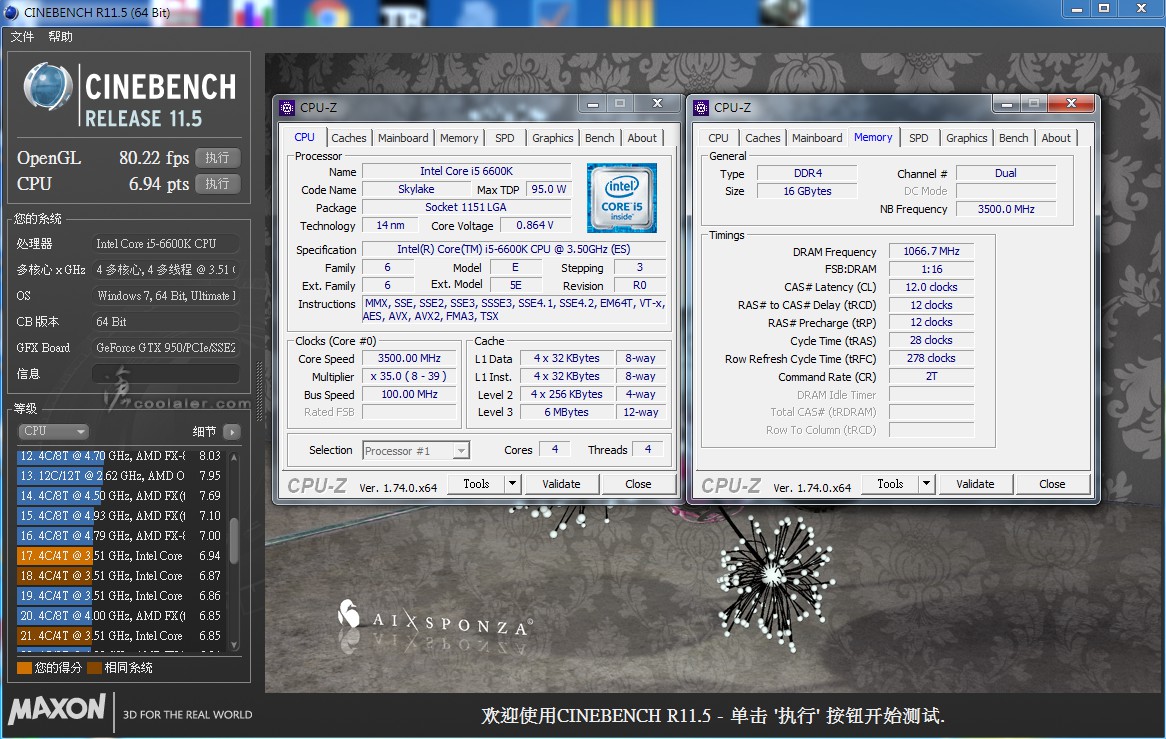
Task: Open About tab in the CPU-Z processor window
Action: [642, 138]
